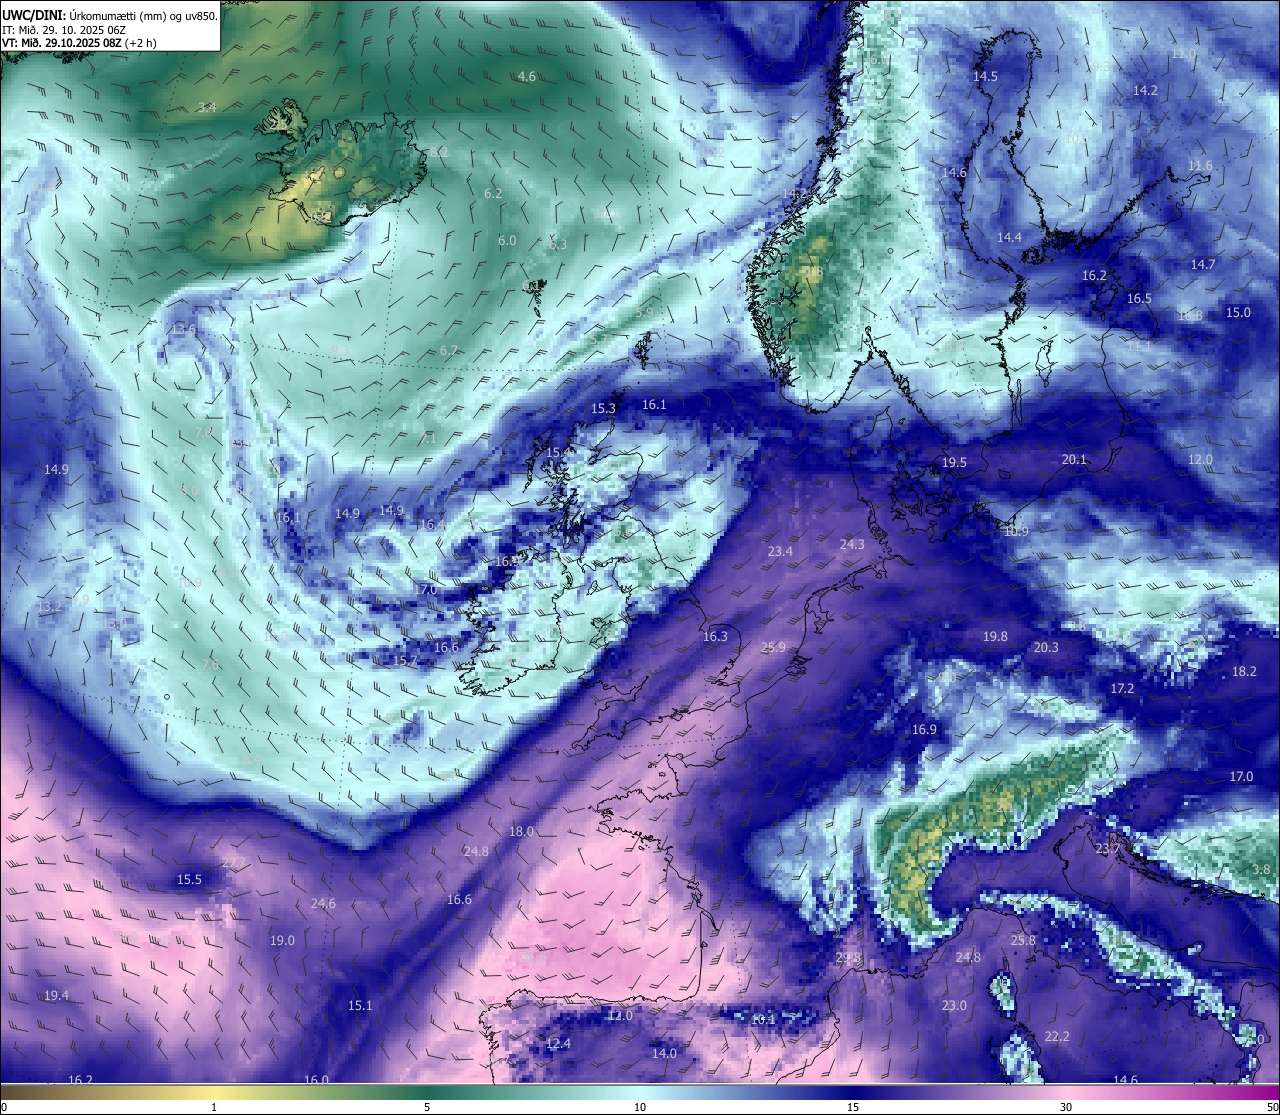Click the 19.8 map value

pos(995,637)
